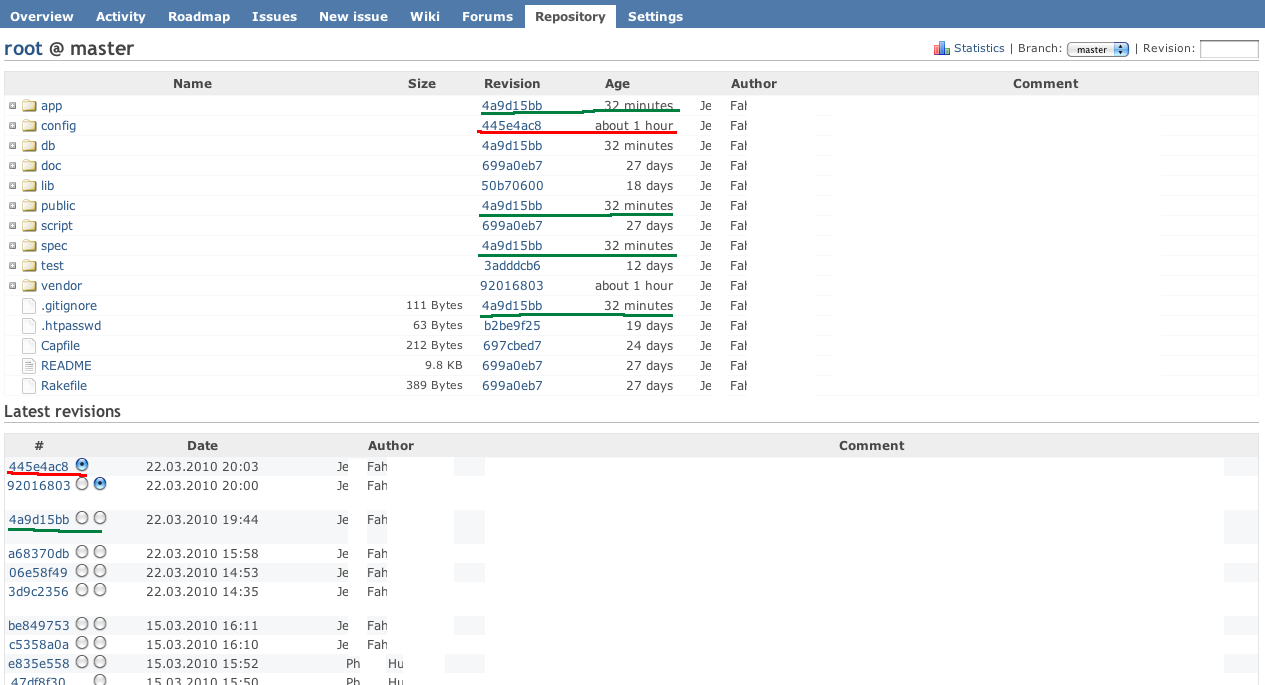The height and width of the screenshot is (685, 1265).
Task: Open revision c5358a0a in Latest revisions
Action: click(x=39, y=644)
